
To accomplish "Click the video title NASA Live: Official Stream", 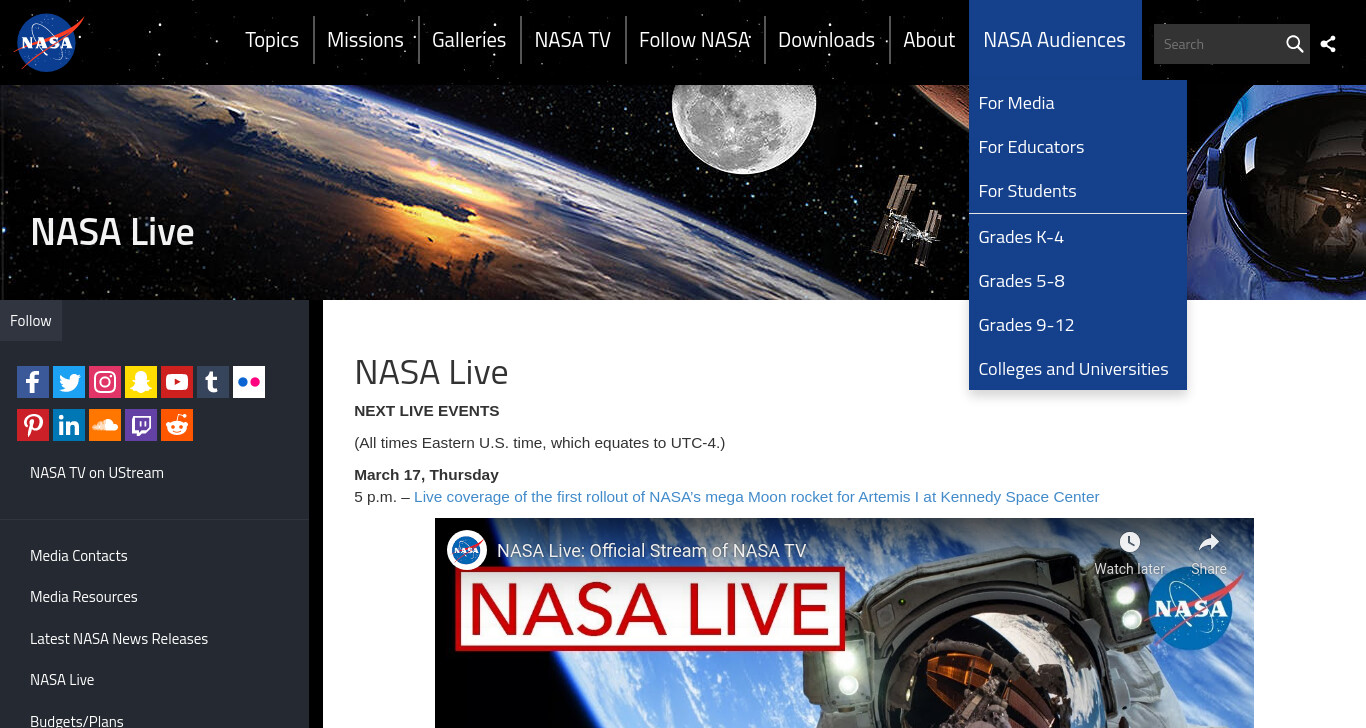I will [651, 550].
